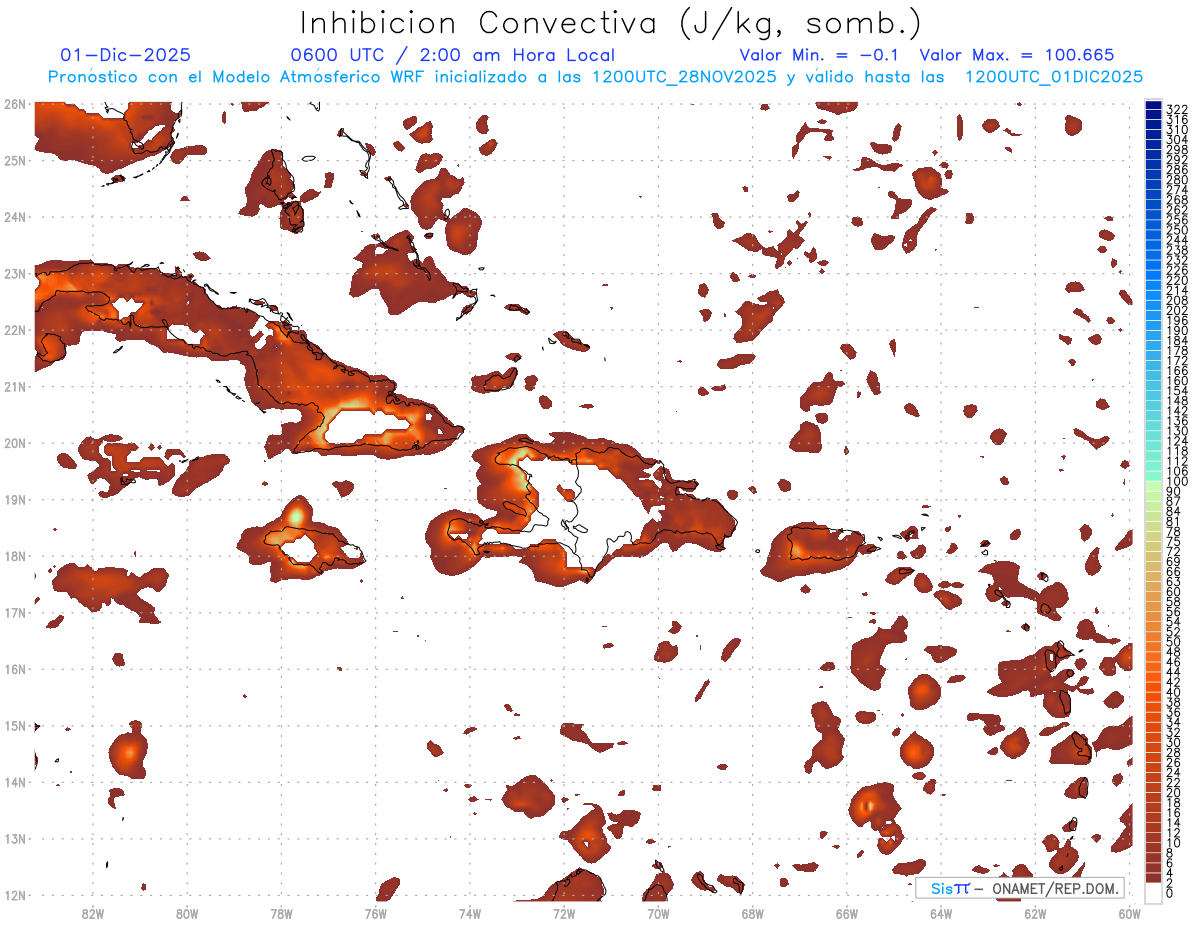1200x927 pixels.
Task: Click the "SisTT - ONAMET/REP.DOM." credit box
Action: (1020, 888)
